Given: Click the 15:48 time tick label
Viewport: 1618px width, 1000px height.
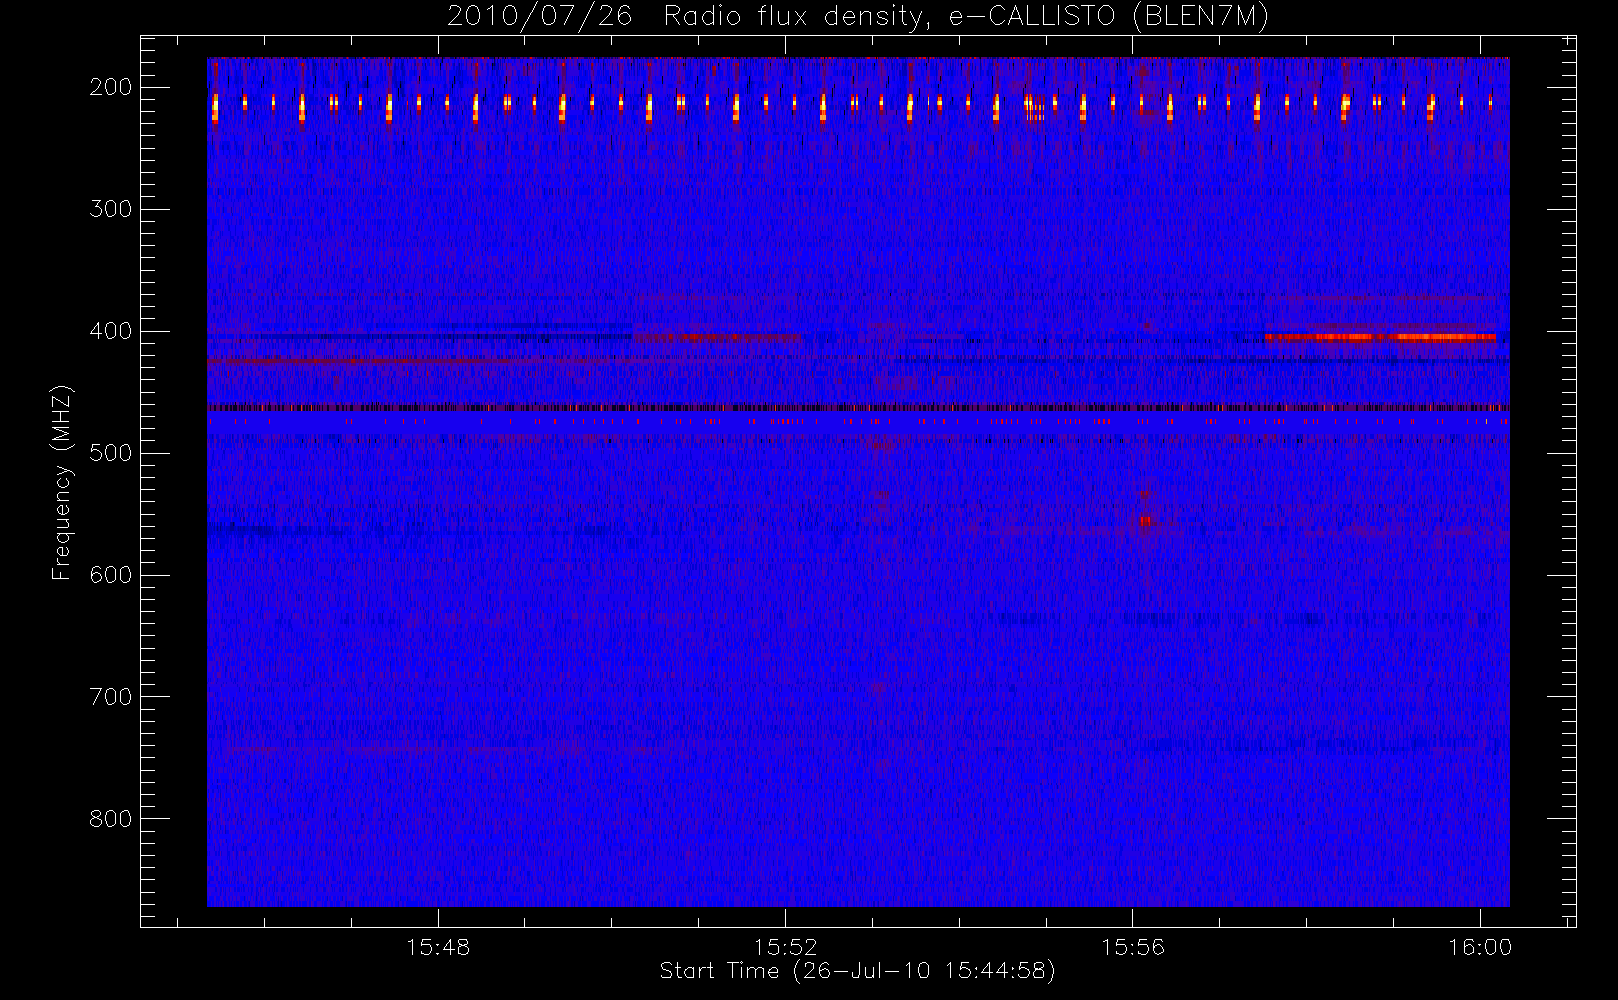Looking at the screenshot, I should tap(438, 947).
